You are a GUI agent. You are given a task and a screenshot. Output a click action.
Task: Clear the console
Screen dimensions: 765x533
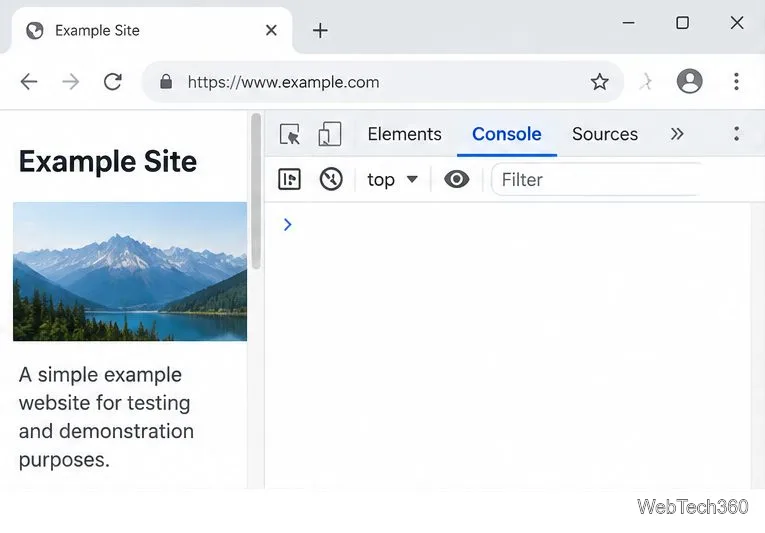pos(331,179)
